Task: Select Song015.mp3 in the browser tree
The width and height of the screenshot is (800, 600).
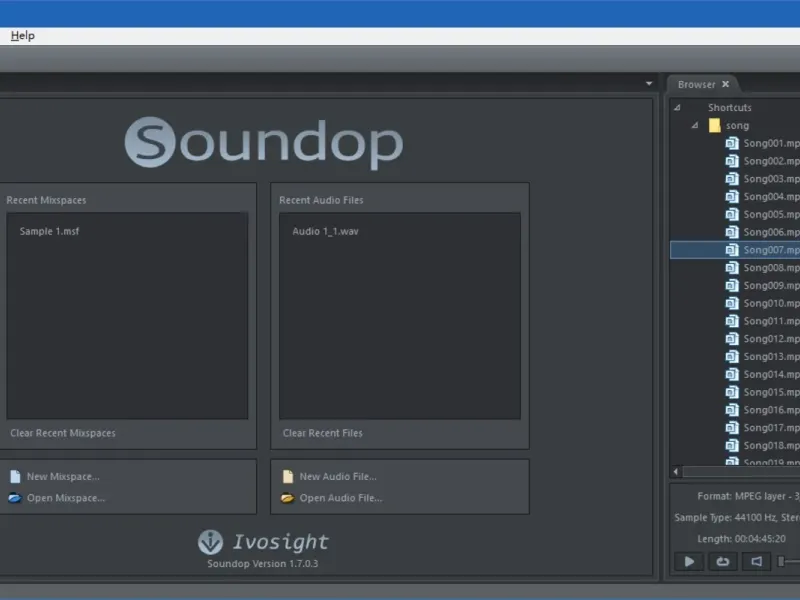Action: 771,392
